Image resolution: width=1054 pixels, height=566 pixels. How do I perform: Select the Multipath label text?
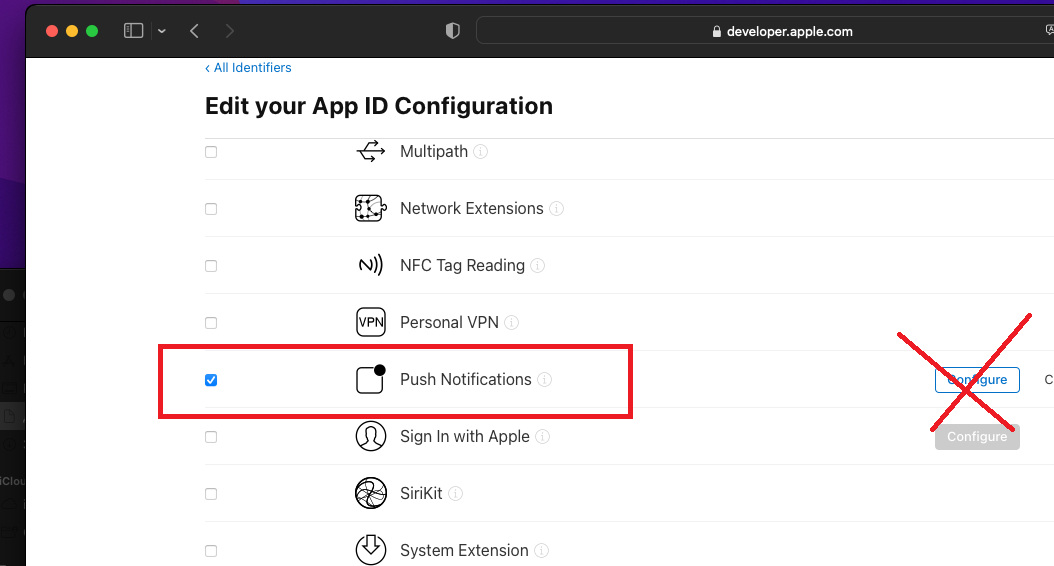pyautogui.click(x=434, y=151)
